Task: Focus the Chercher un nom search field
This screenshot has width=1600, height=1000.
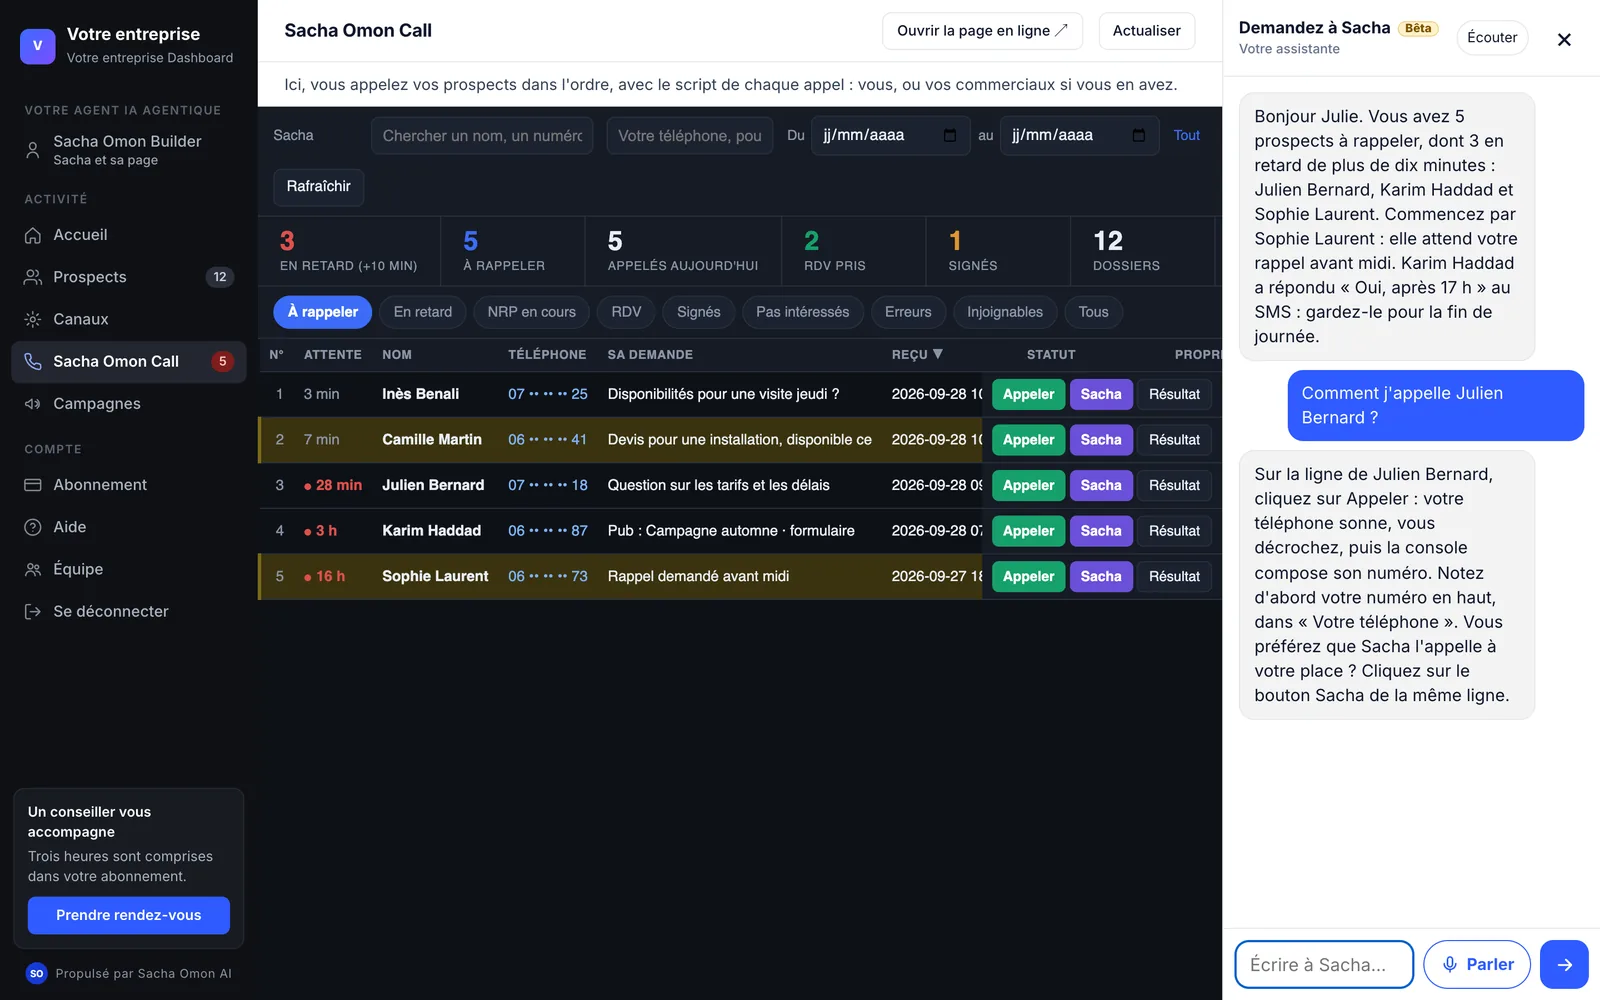Action: (482, 136)
